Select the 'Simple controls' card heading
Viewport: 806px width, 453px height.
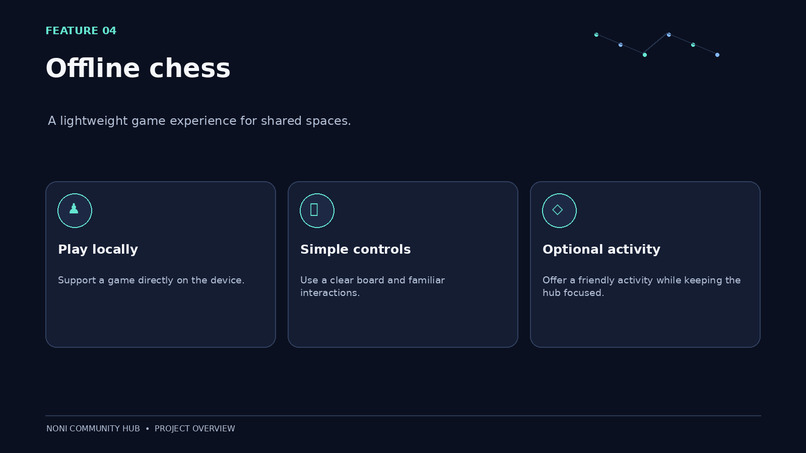coord(355,249)
